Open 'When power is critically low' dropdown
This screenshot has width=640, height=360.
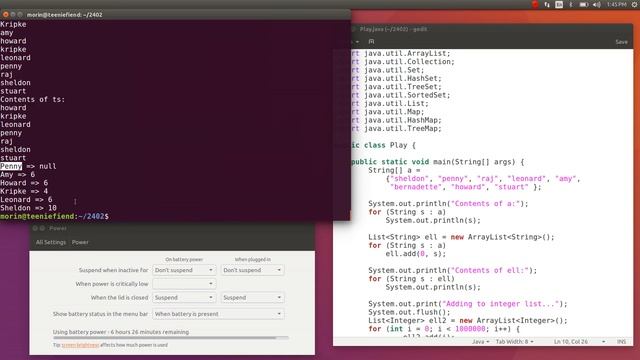point(184,284)
